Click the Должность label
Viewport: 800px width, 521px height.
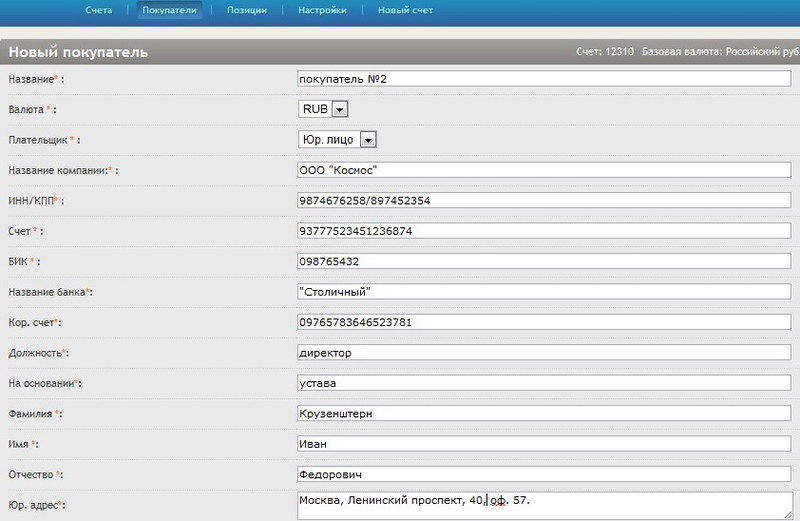tap(39, 353)
